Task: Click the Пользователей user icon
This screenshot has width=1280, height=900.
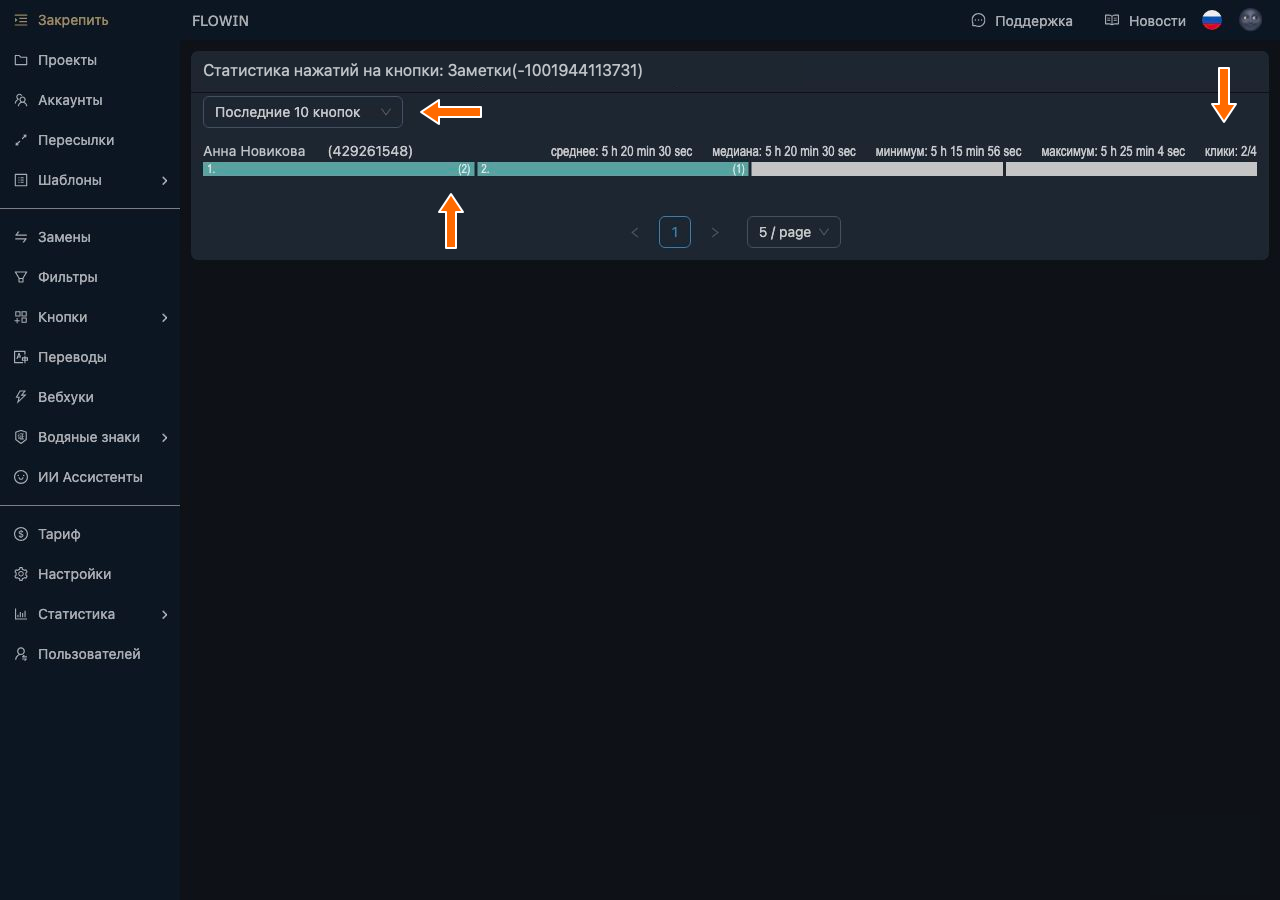Action: tap(21, 654)
